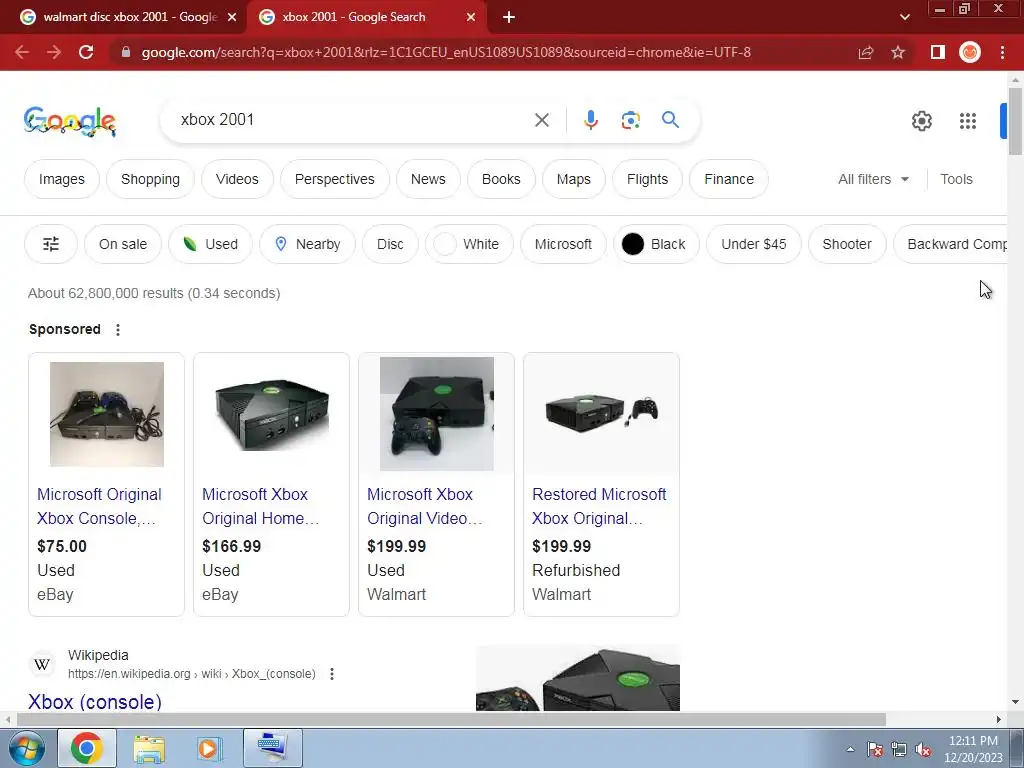Close the 'xbox 2001' tab
This screenshot has width=1024, height=768.
[471, 18]
